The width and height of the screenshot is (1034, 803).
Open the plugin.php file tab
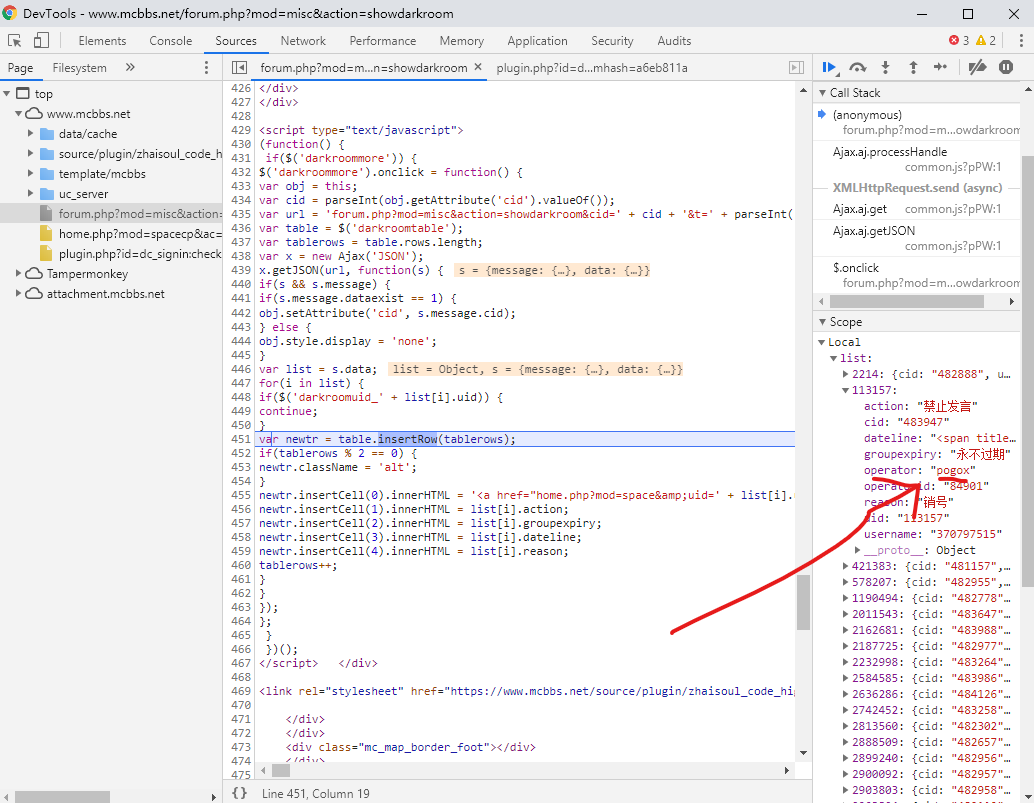(592, 67)
